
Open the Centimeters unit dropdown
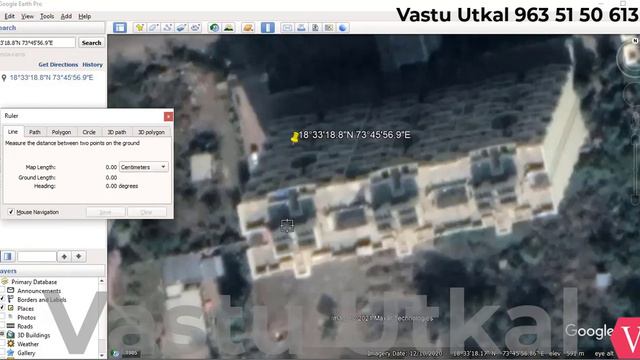(144, 167)
